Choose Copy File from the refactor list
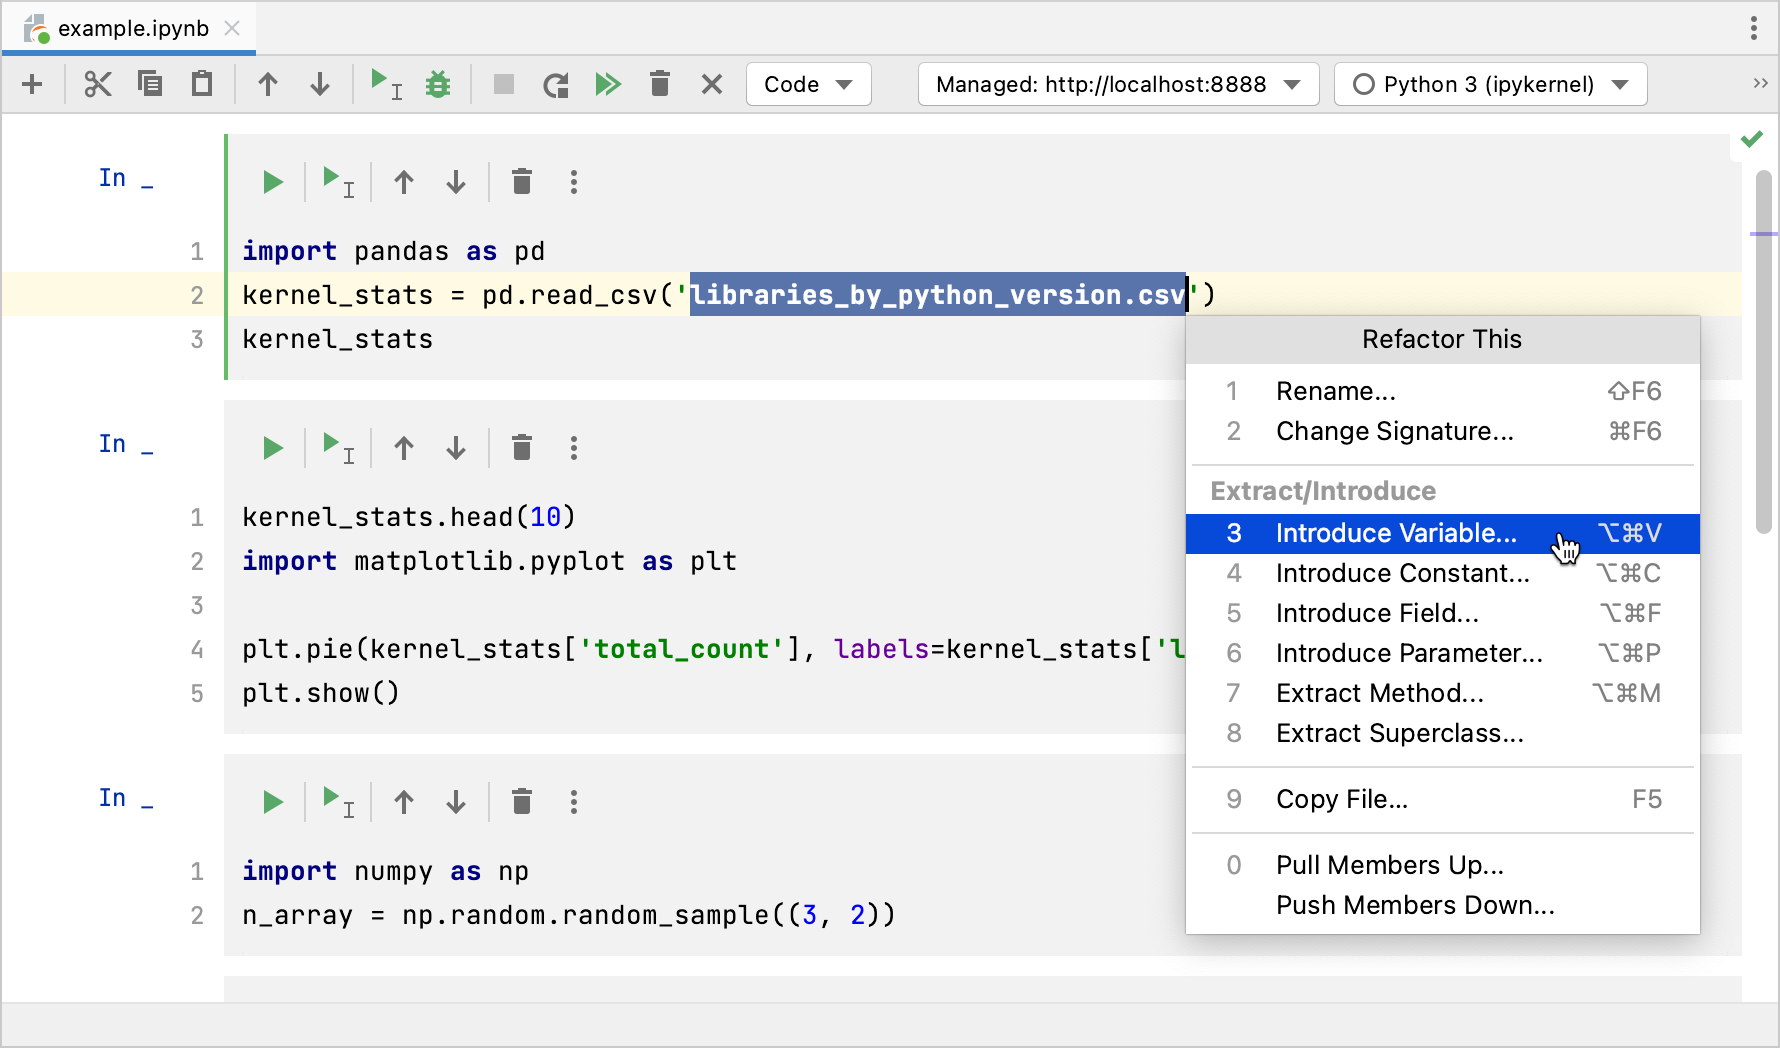Screen dimensions: 1780x1048 [1341, 799]
